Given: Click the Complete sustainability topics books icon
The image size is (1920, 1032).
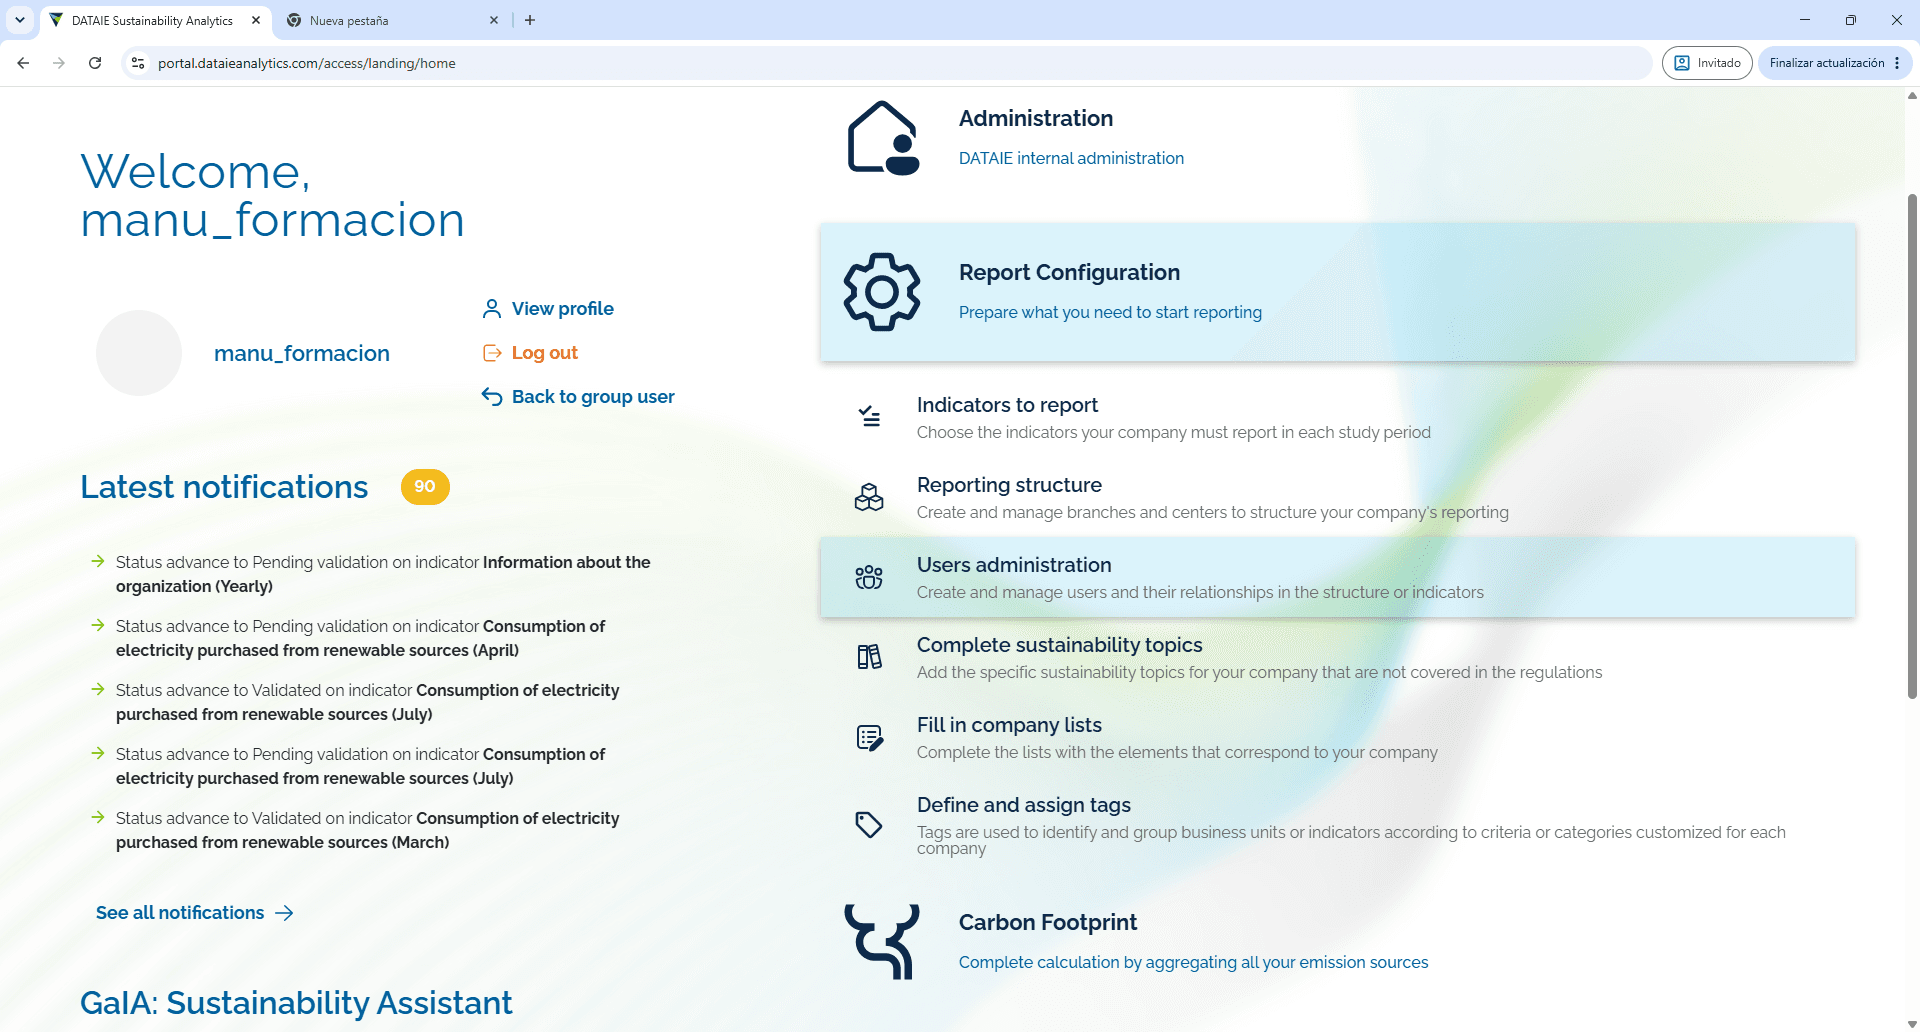Looking at the screenshot, I should pos(869,657).
